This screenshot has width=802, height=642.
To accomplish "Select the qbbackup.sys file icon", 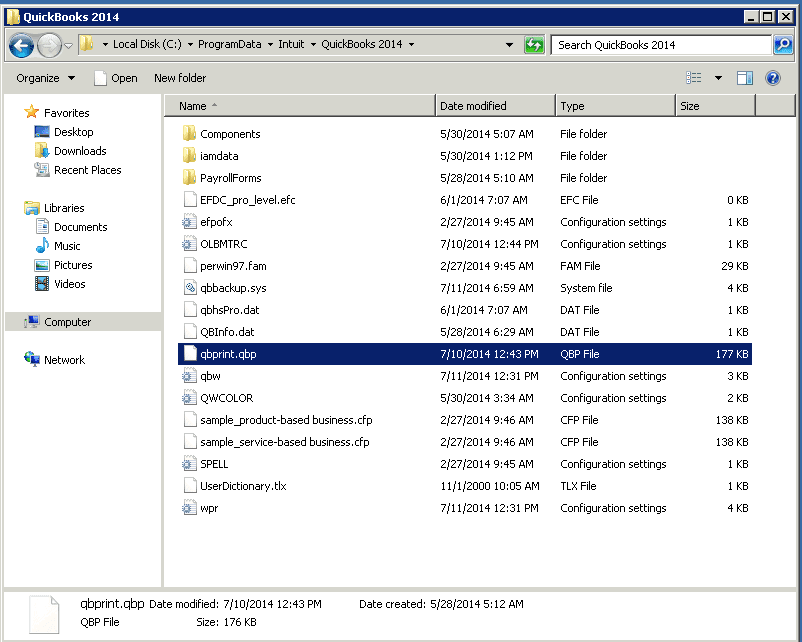I will [x=190, y=288].
